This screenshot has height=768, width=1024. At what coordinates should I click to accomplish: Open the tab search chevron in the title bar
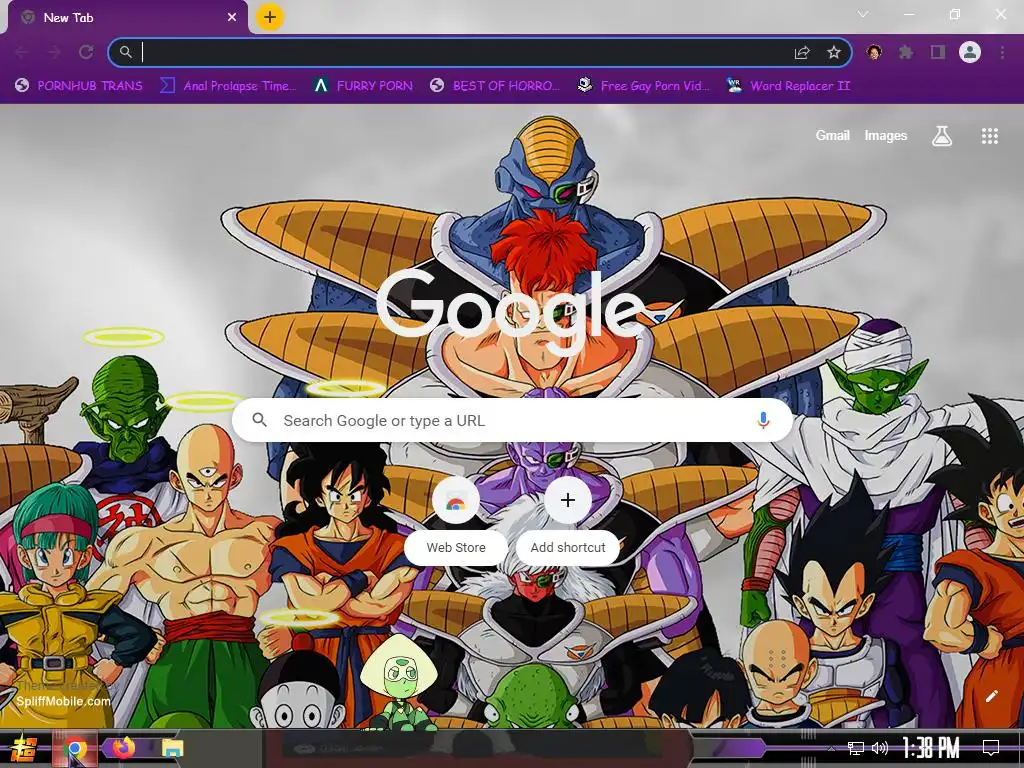click(x=863, y=14)
